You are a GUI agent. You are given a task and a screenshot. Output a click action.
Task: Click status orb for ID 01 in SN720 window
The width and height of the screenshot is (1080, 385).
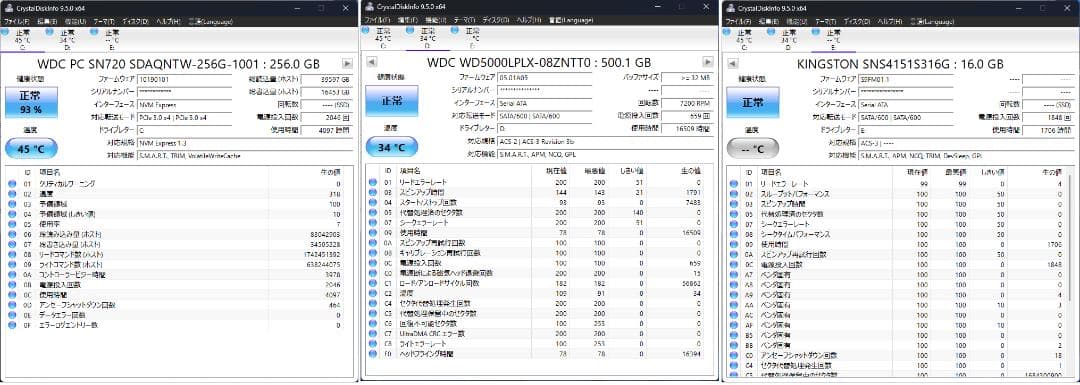(12, 184)
